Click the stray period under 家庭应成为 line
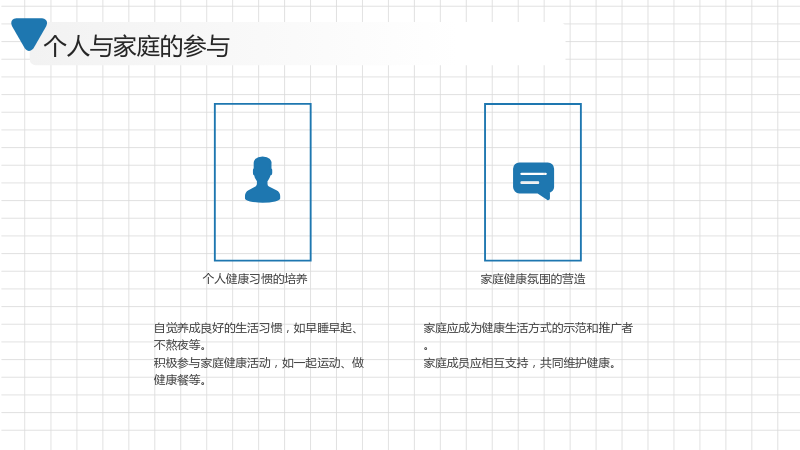Screen dimensions: 800x450 (426, 348)
